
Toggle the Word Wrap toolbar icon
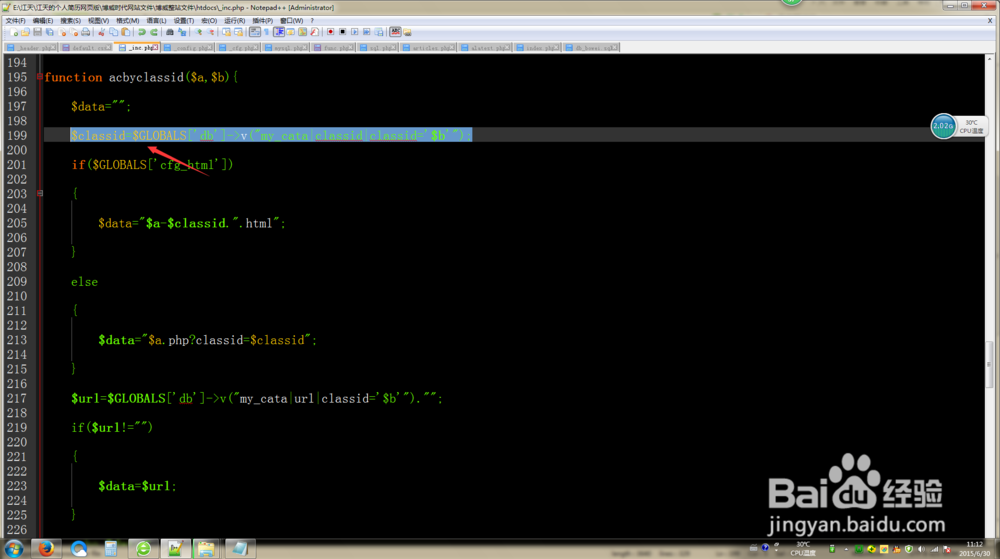click(254, 32)
